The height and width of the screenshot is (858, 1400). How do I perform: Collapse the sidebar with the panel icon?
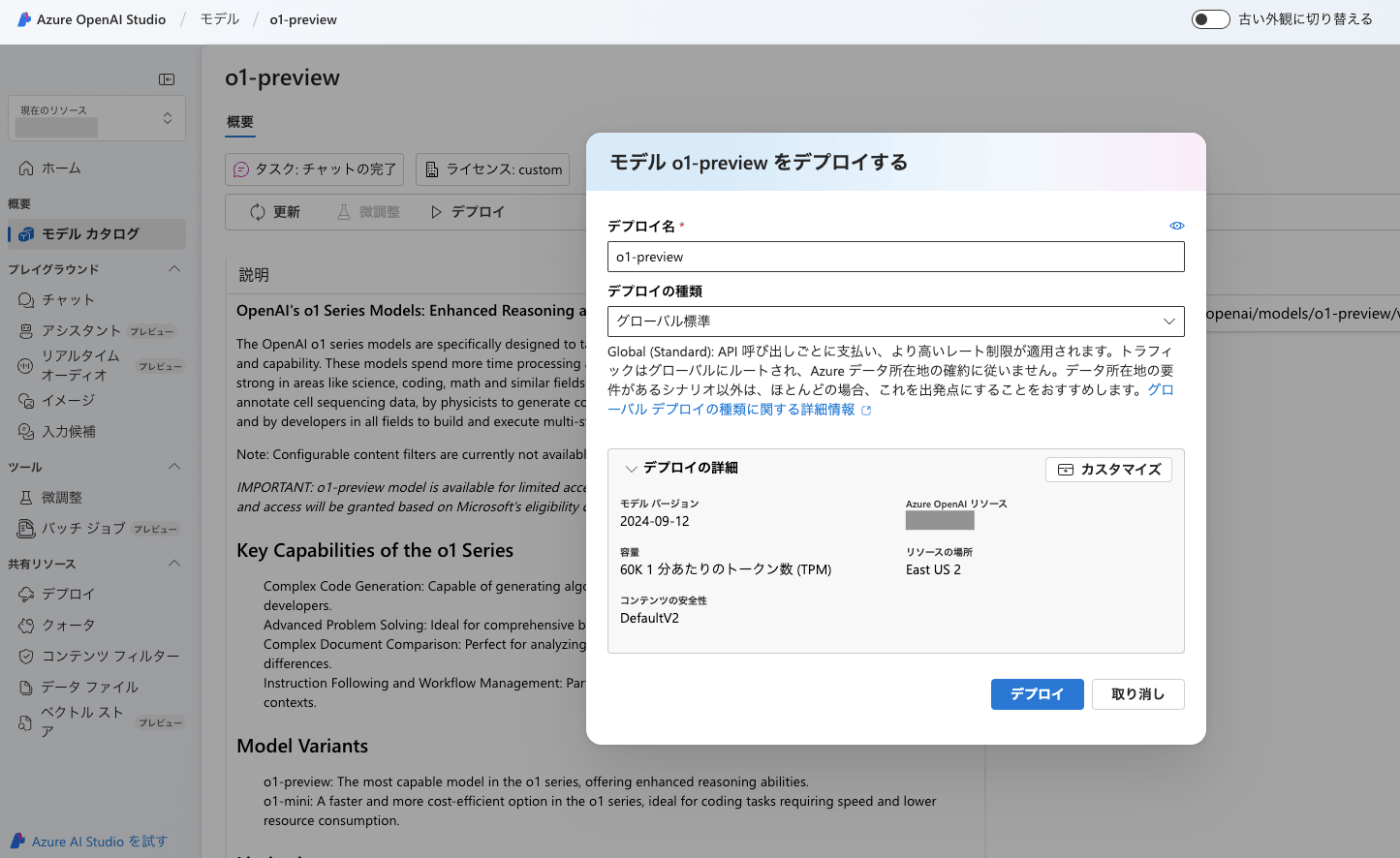[167, 79]
